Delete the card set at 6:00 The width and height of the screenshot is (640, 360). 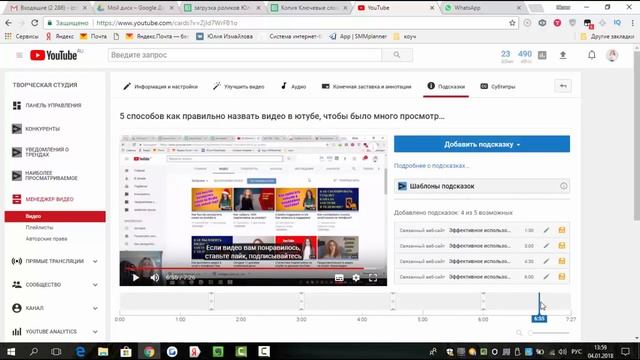click(562, 277)
